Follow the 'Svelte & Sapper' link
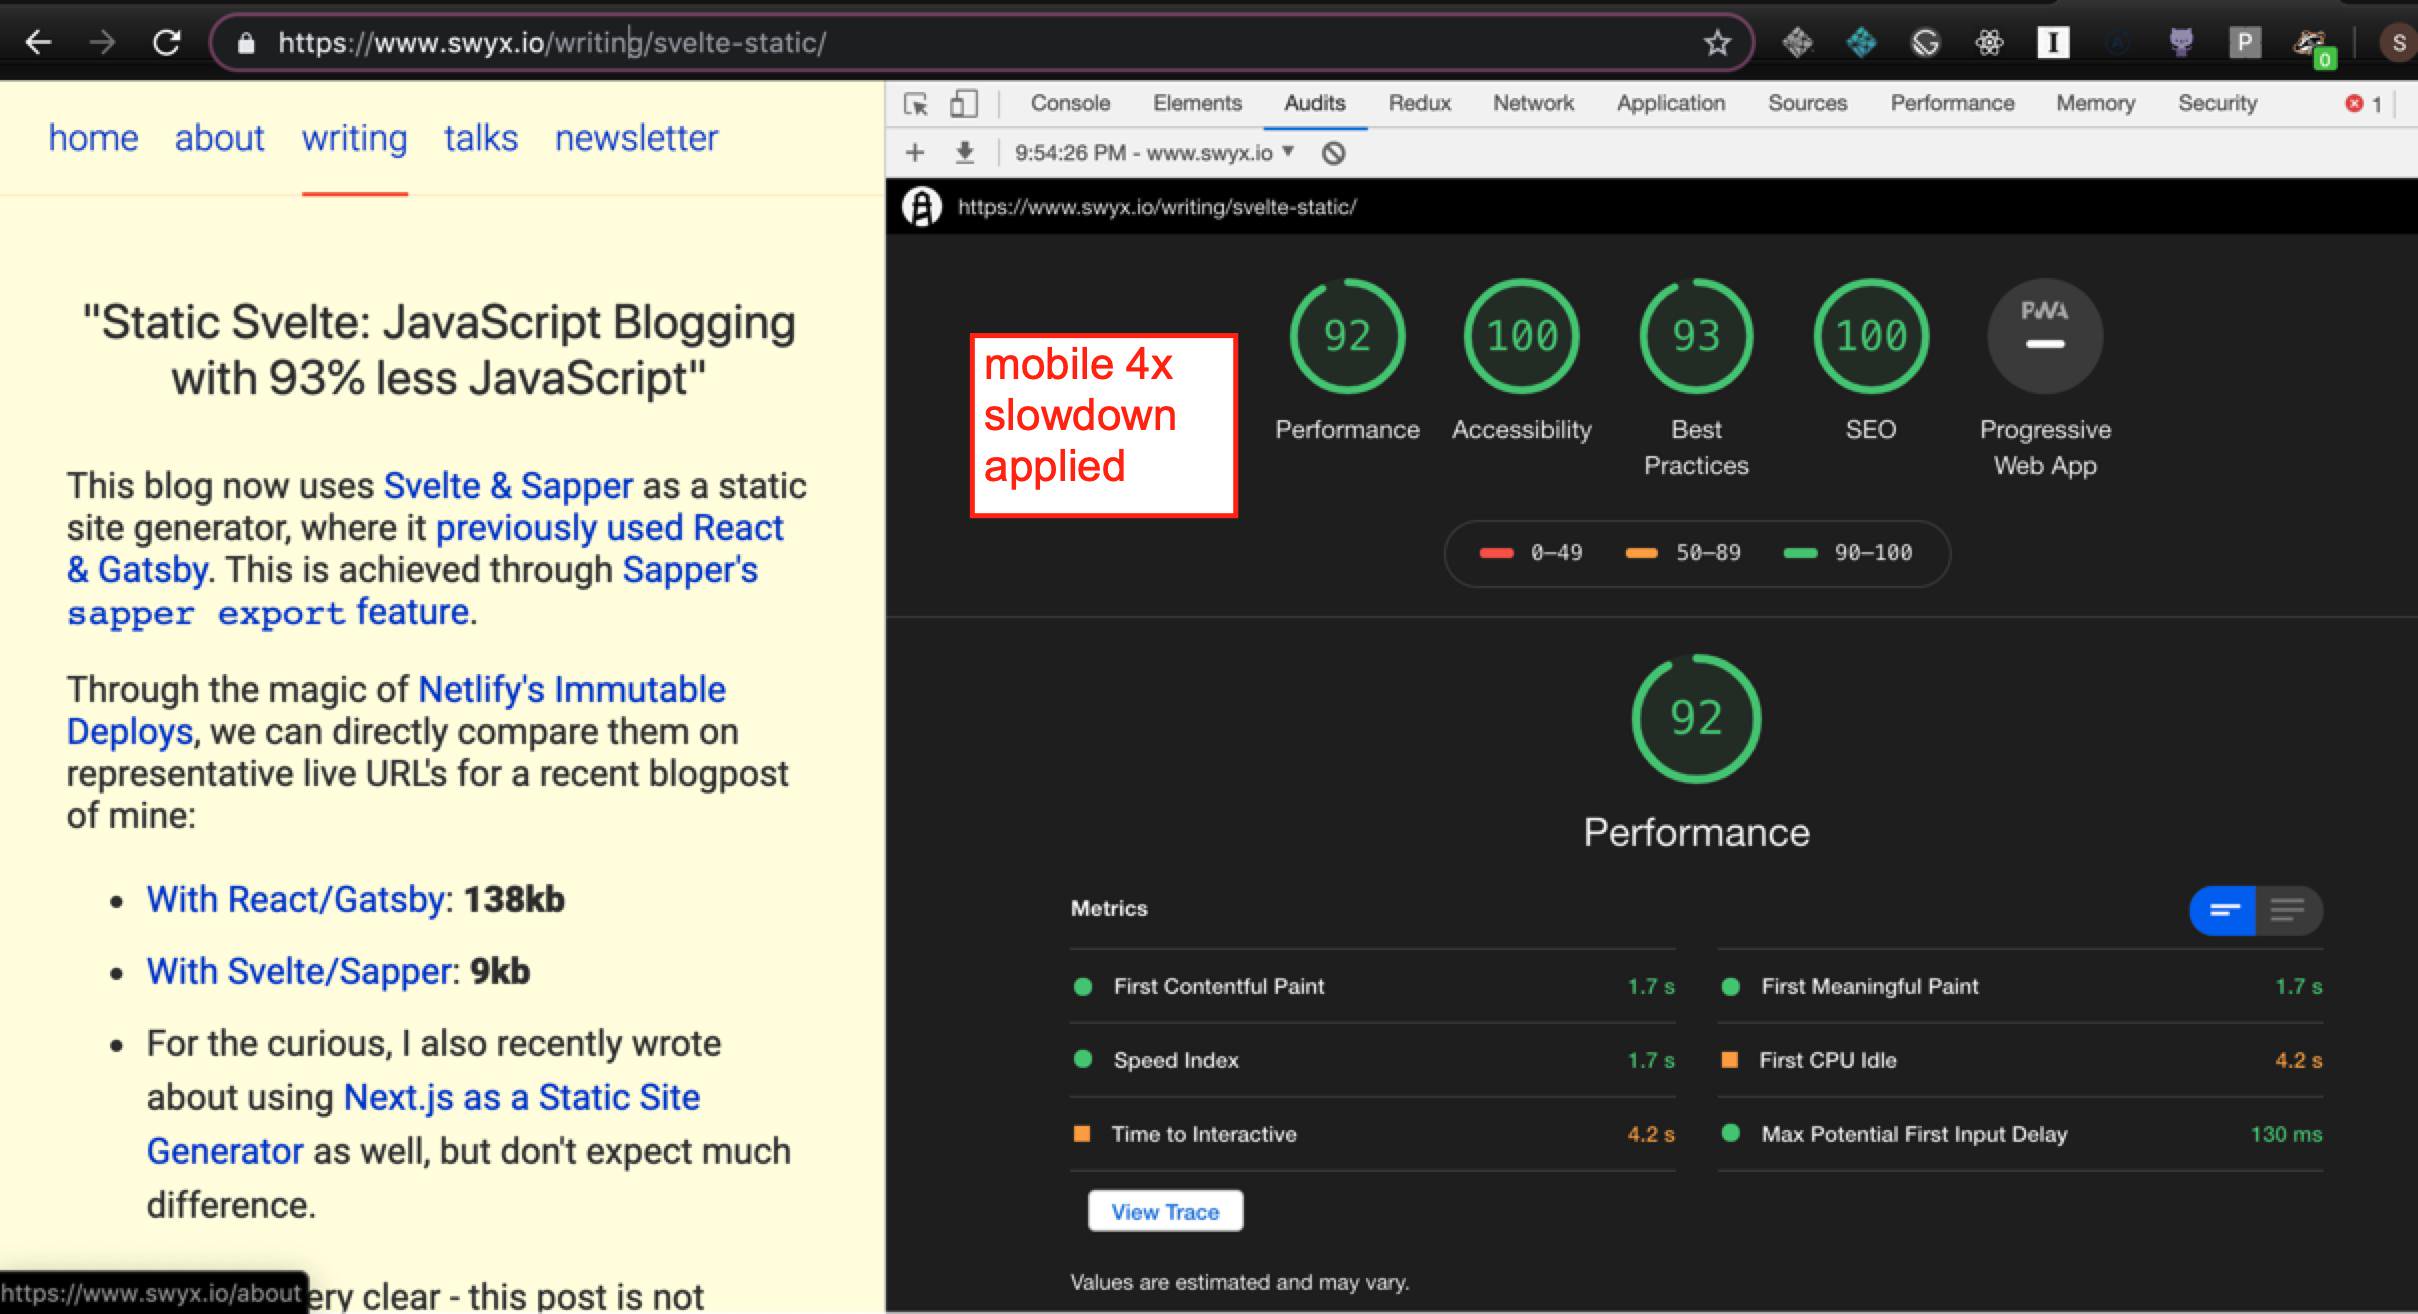 coord(508,486)
